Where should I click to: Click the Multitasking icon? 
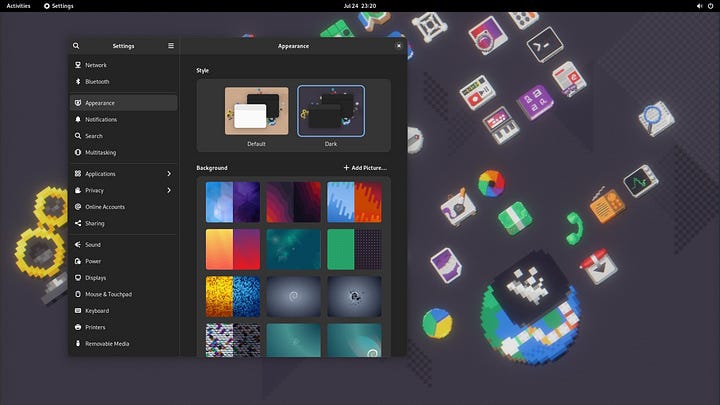78,152
